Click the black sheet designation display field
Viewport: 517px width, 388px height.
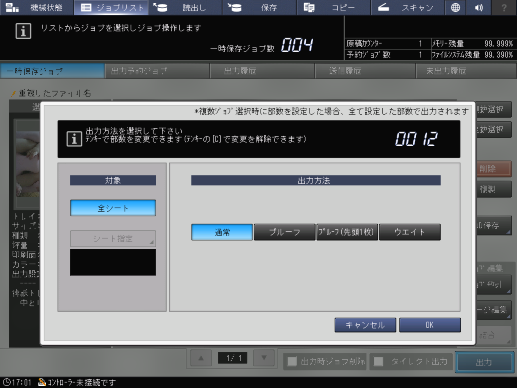(113, 262)
